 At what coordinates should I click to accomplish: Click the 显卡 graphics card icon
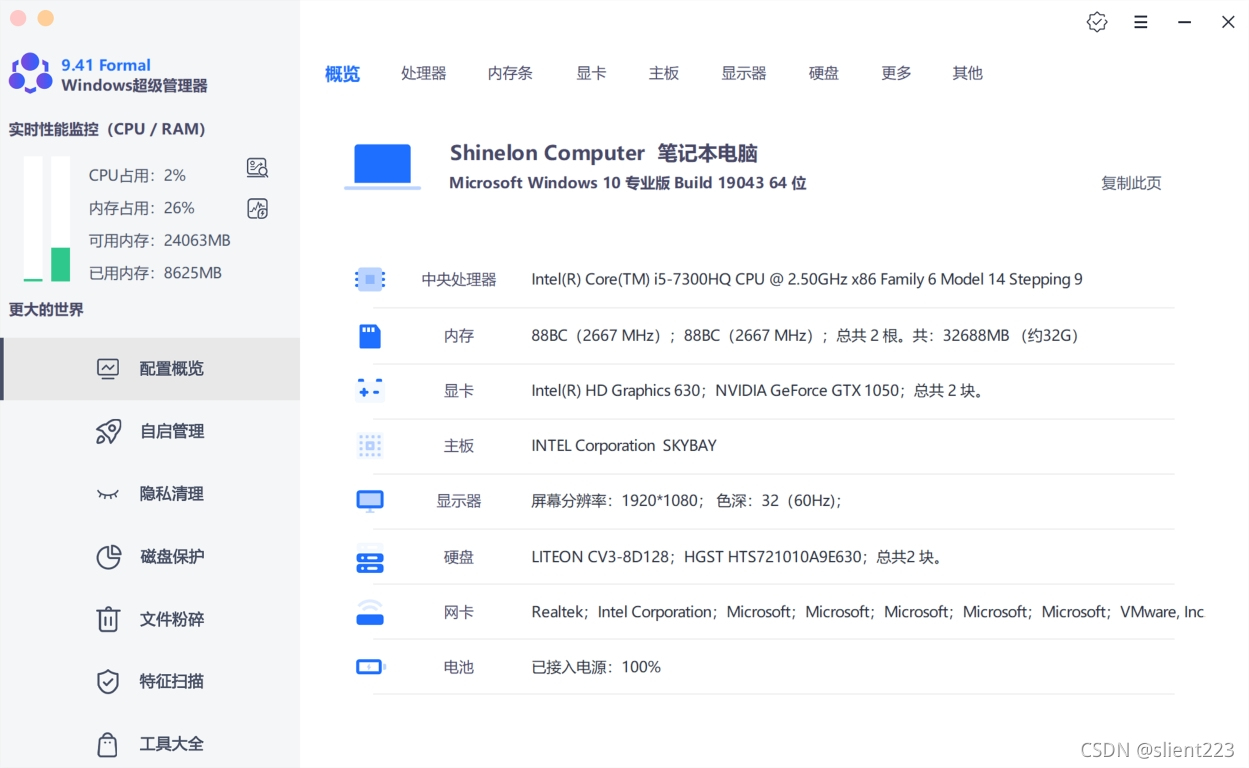[x=370, y=391]
